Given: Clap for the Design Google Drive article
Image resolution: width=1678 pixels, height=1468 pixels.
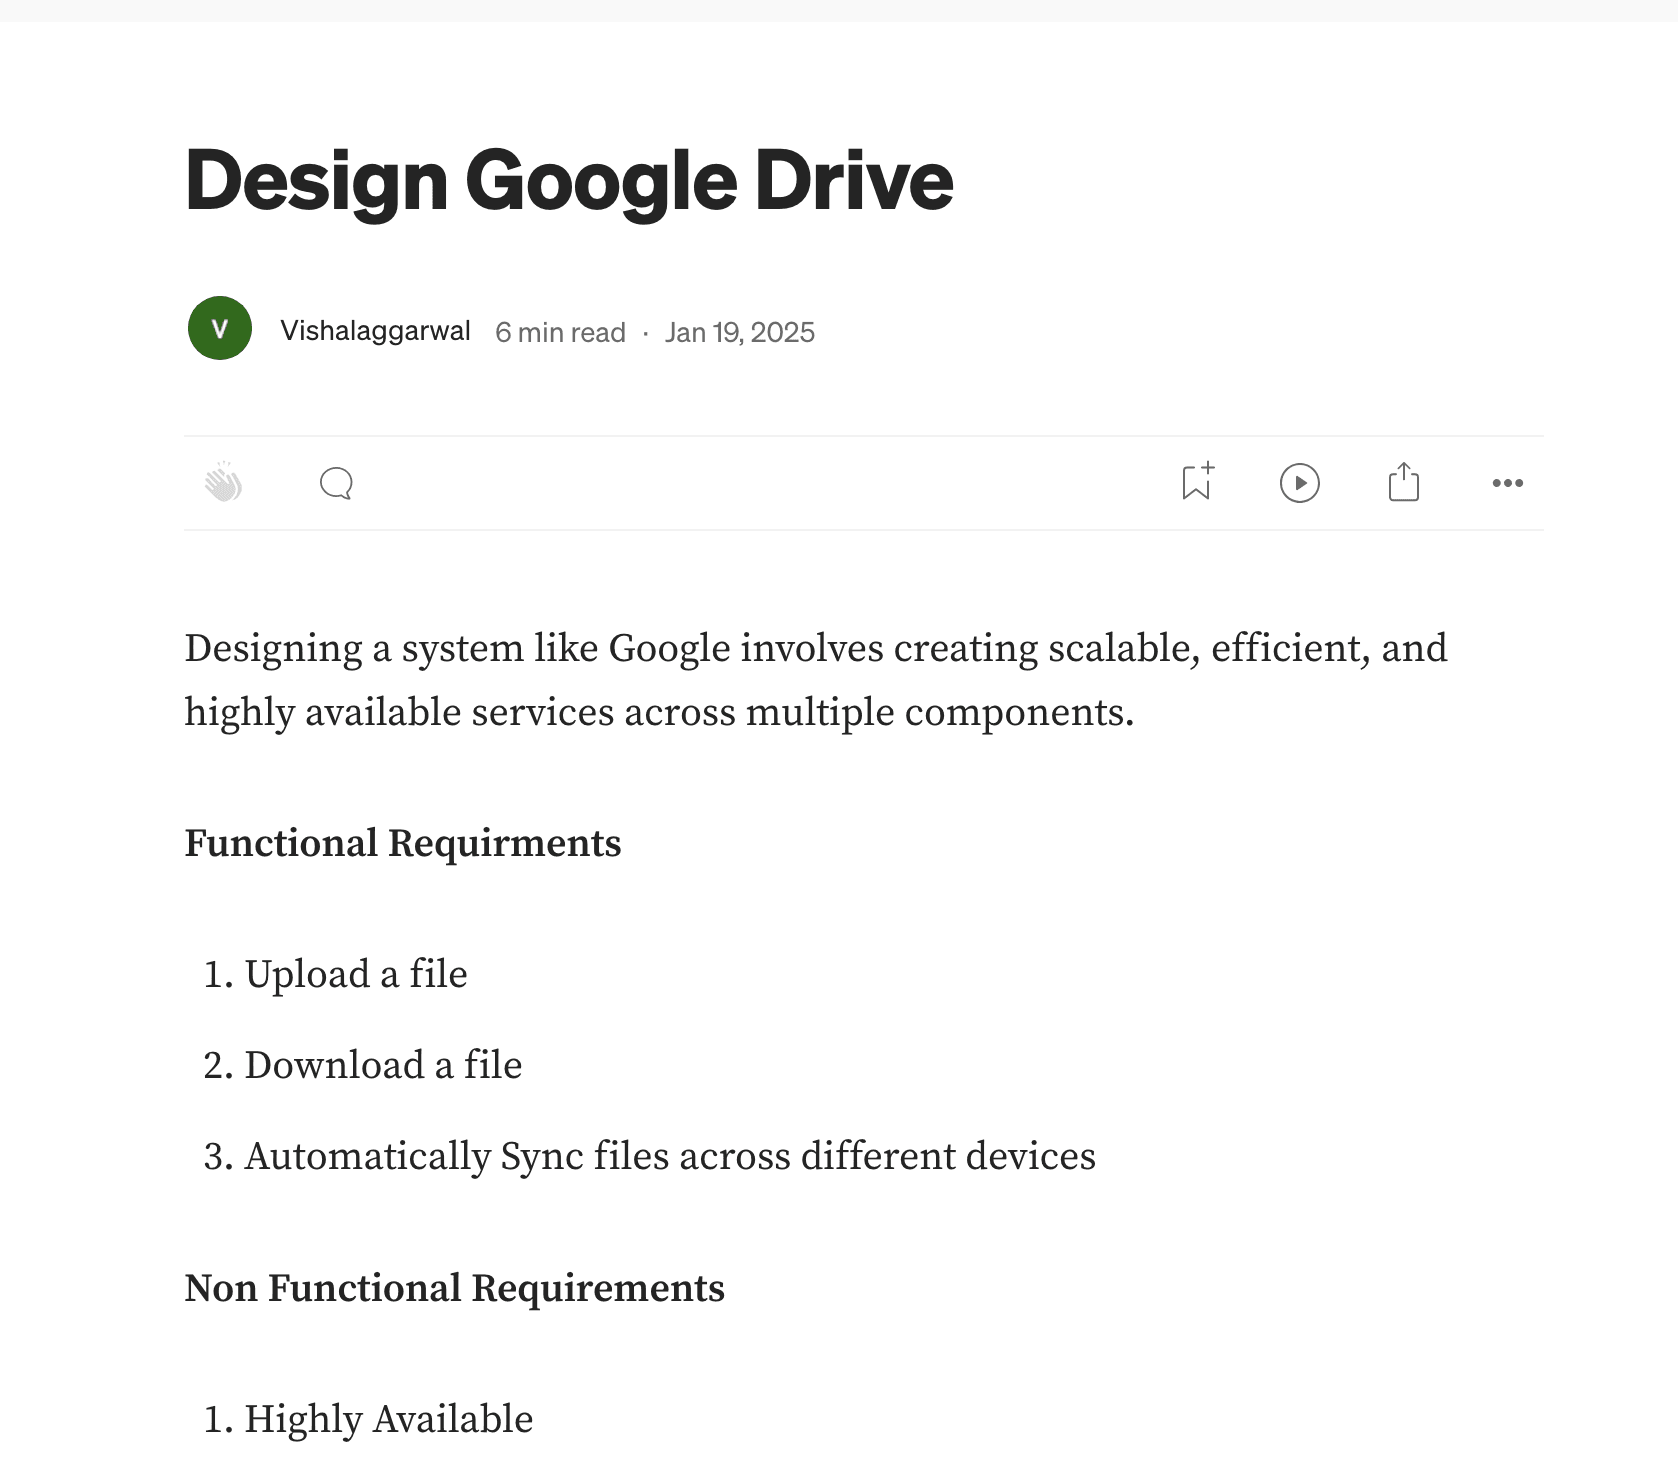Looking at the screenshot, I should 223,483.
